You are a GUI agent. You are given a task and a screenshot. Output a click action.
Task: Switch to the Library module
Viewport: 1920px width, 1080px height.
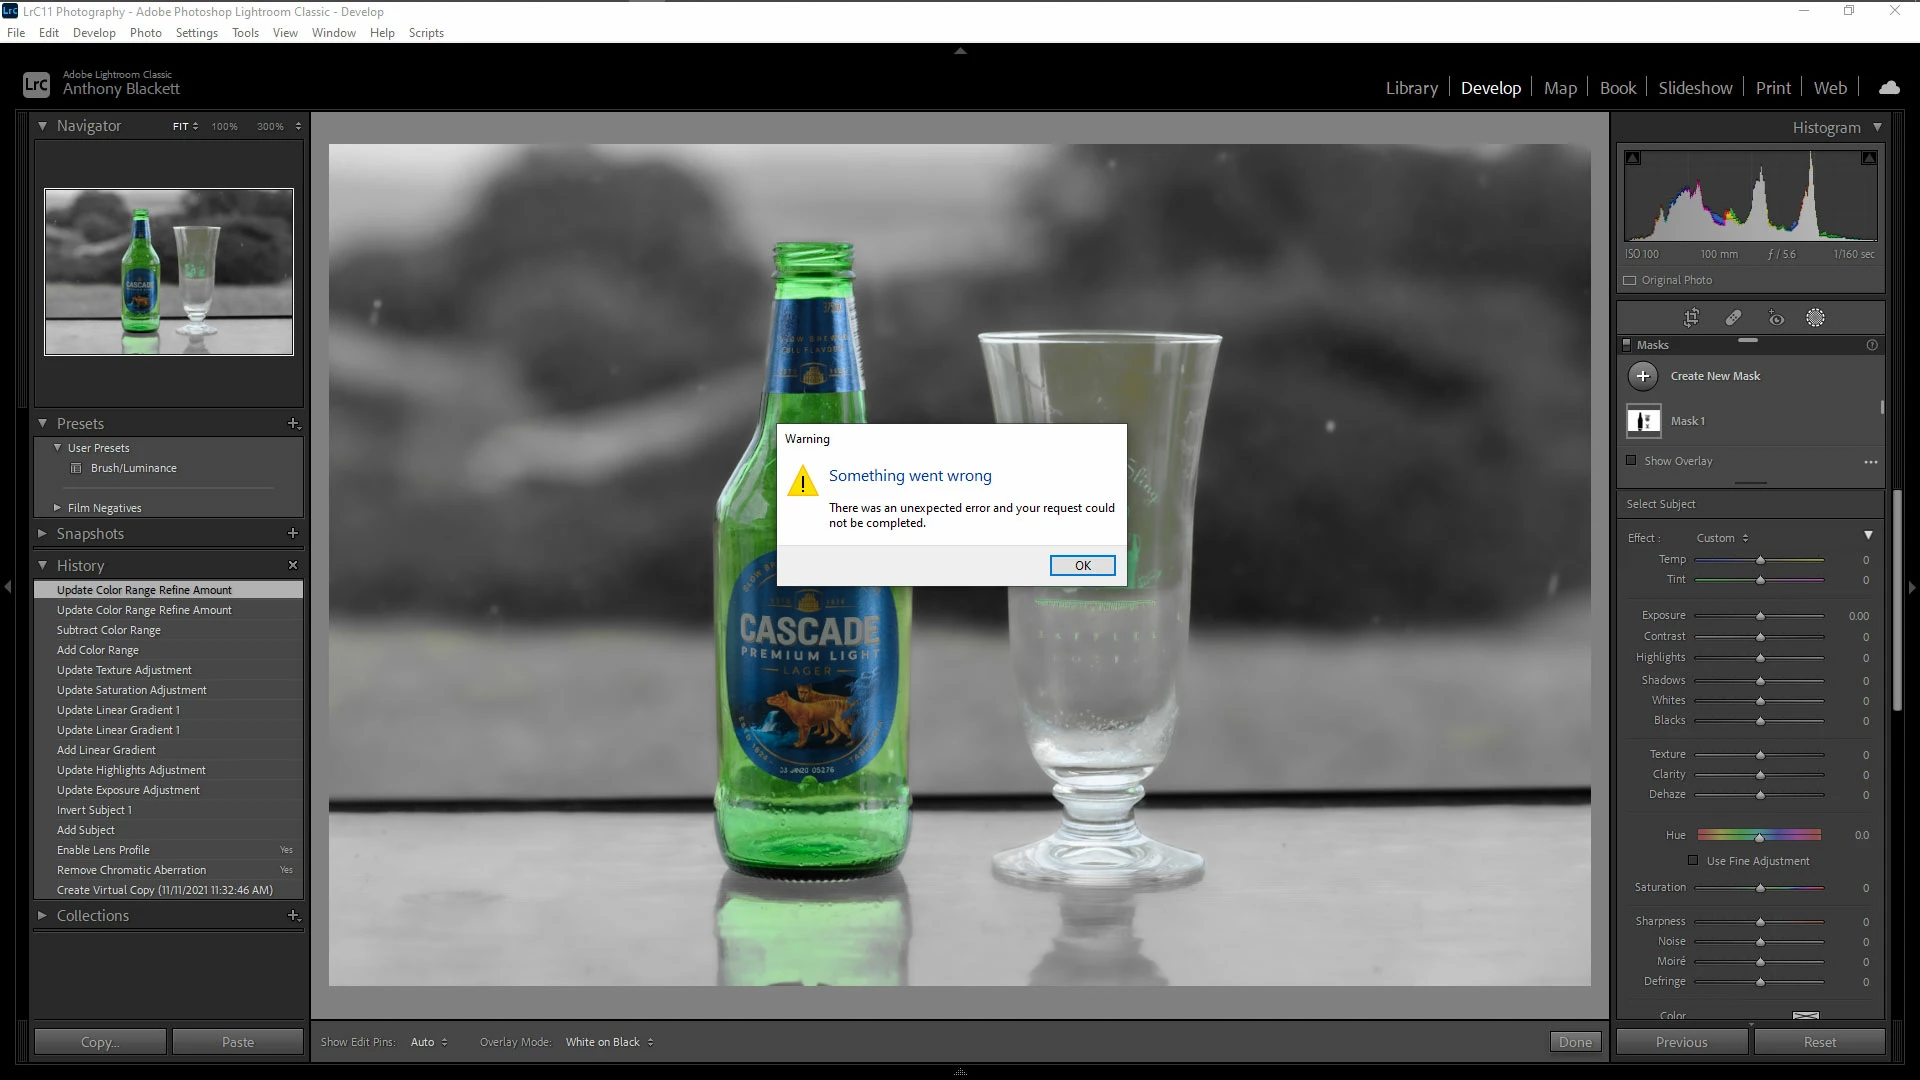[x=1411, y=88]
